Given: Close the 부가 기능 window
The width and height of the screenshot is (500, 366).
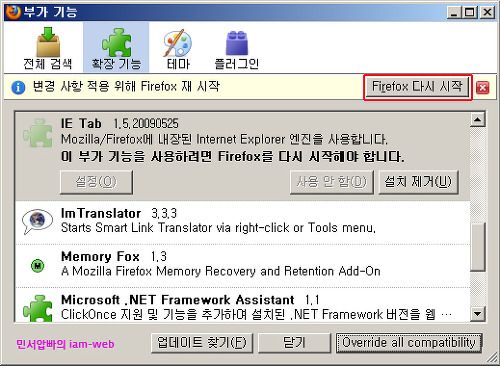Looking at the screenshot, I should coord(487,13).
